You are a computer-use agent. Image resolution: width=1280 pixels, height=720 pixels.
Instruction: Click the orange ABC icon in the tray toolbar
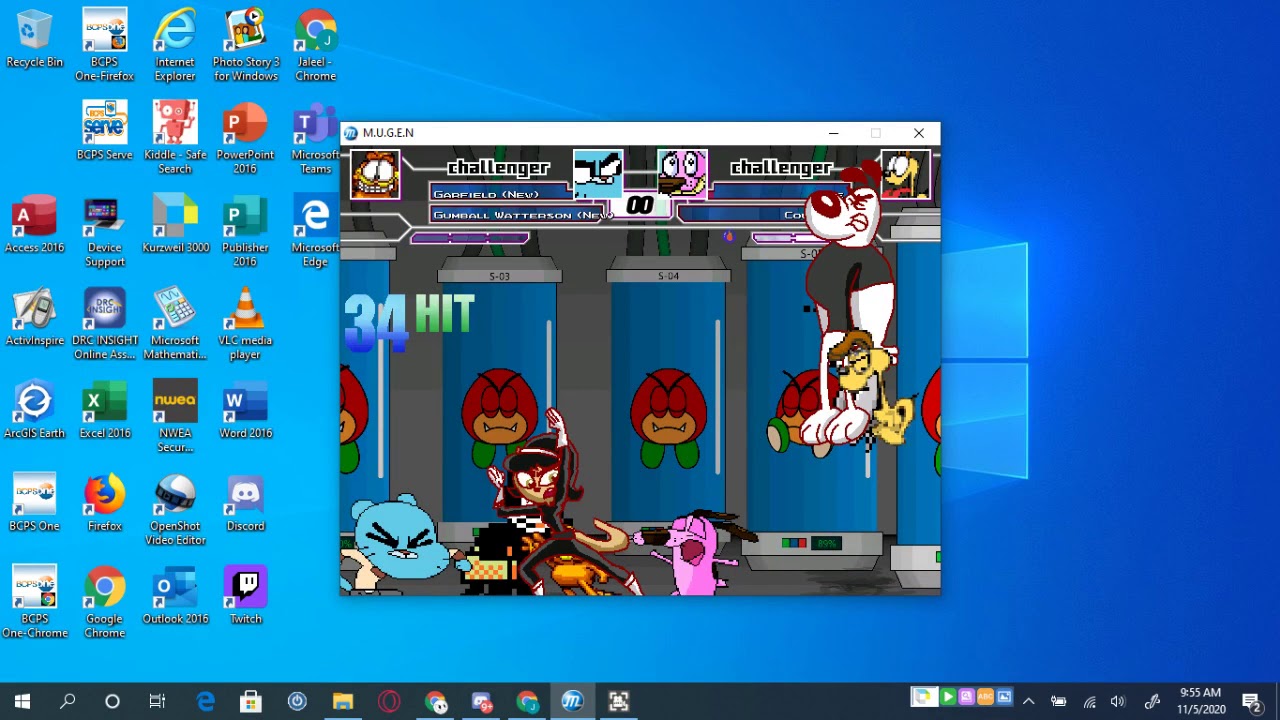(985, 697)
